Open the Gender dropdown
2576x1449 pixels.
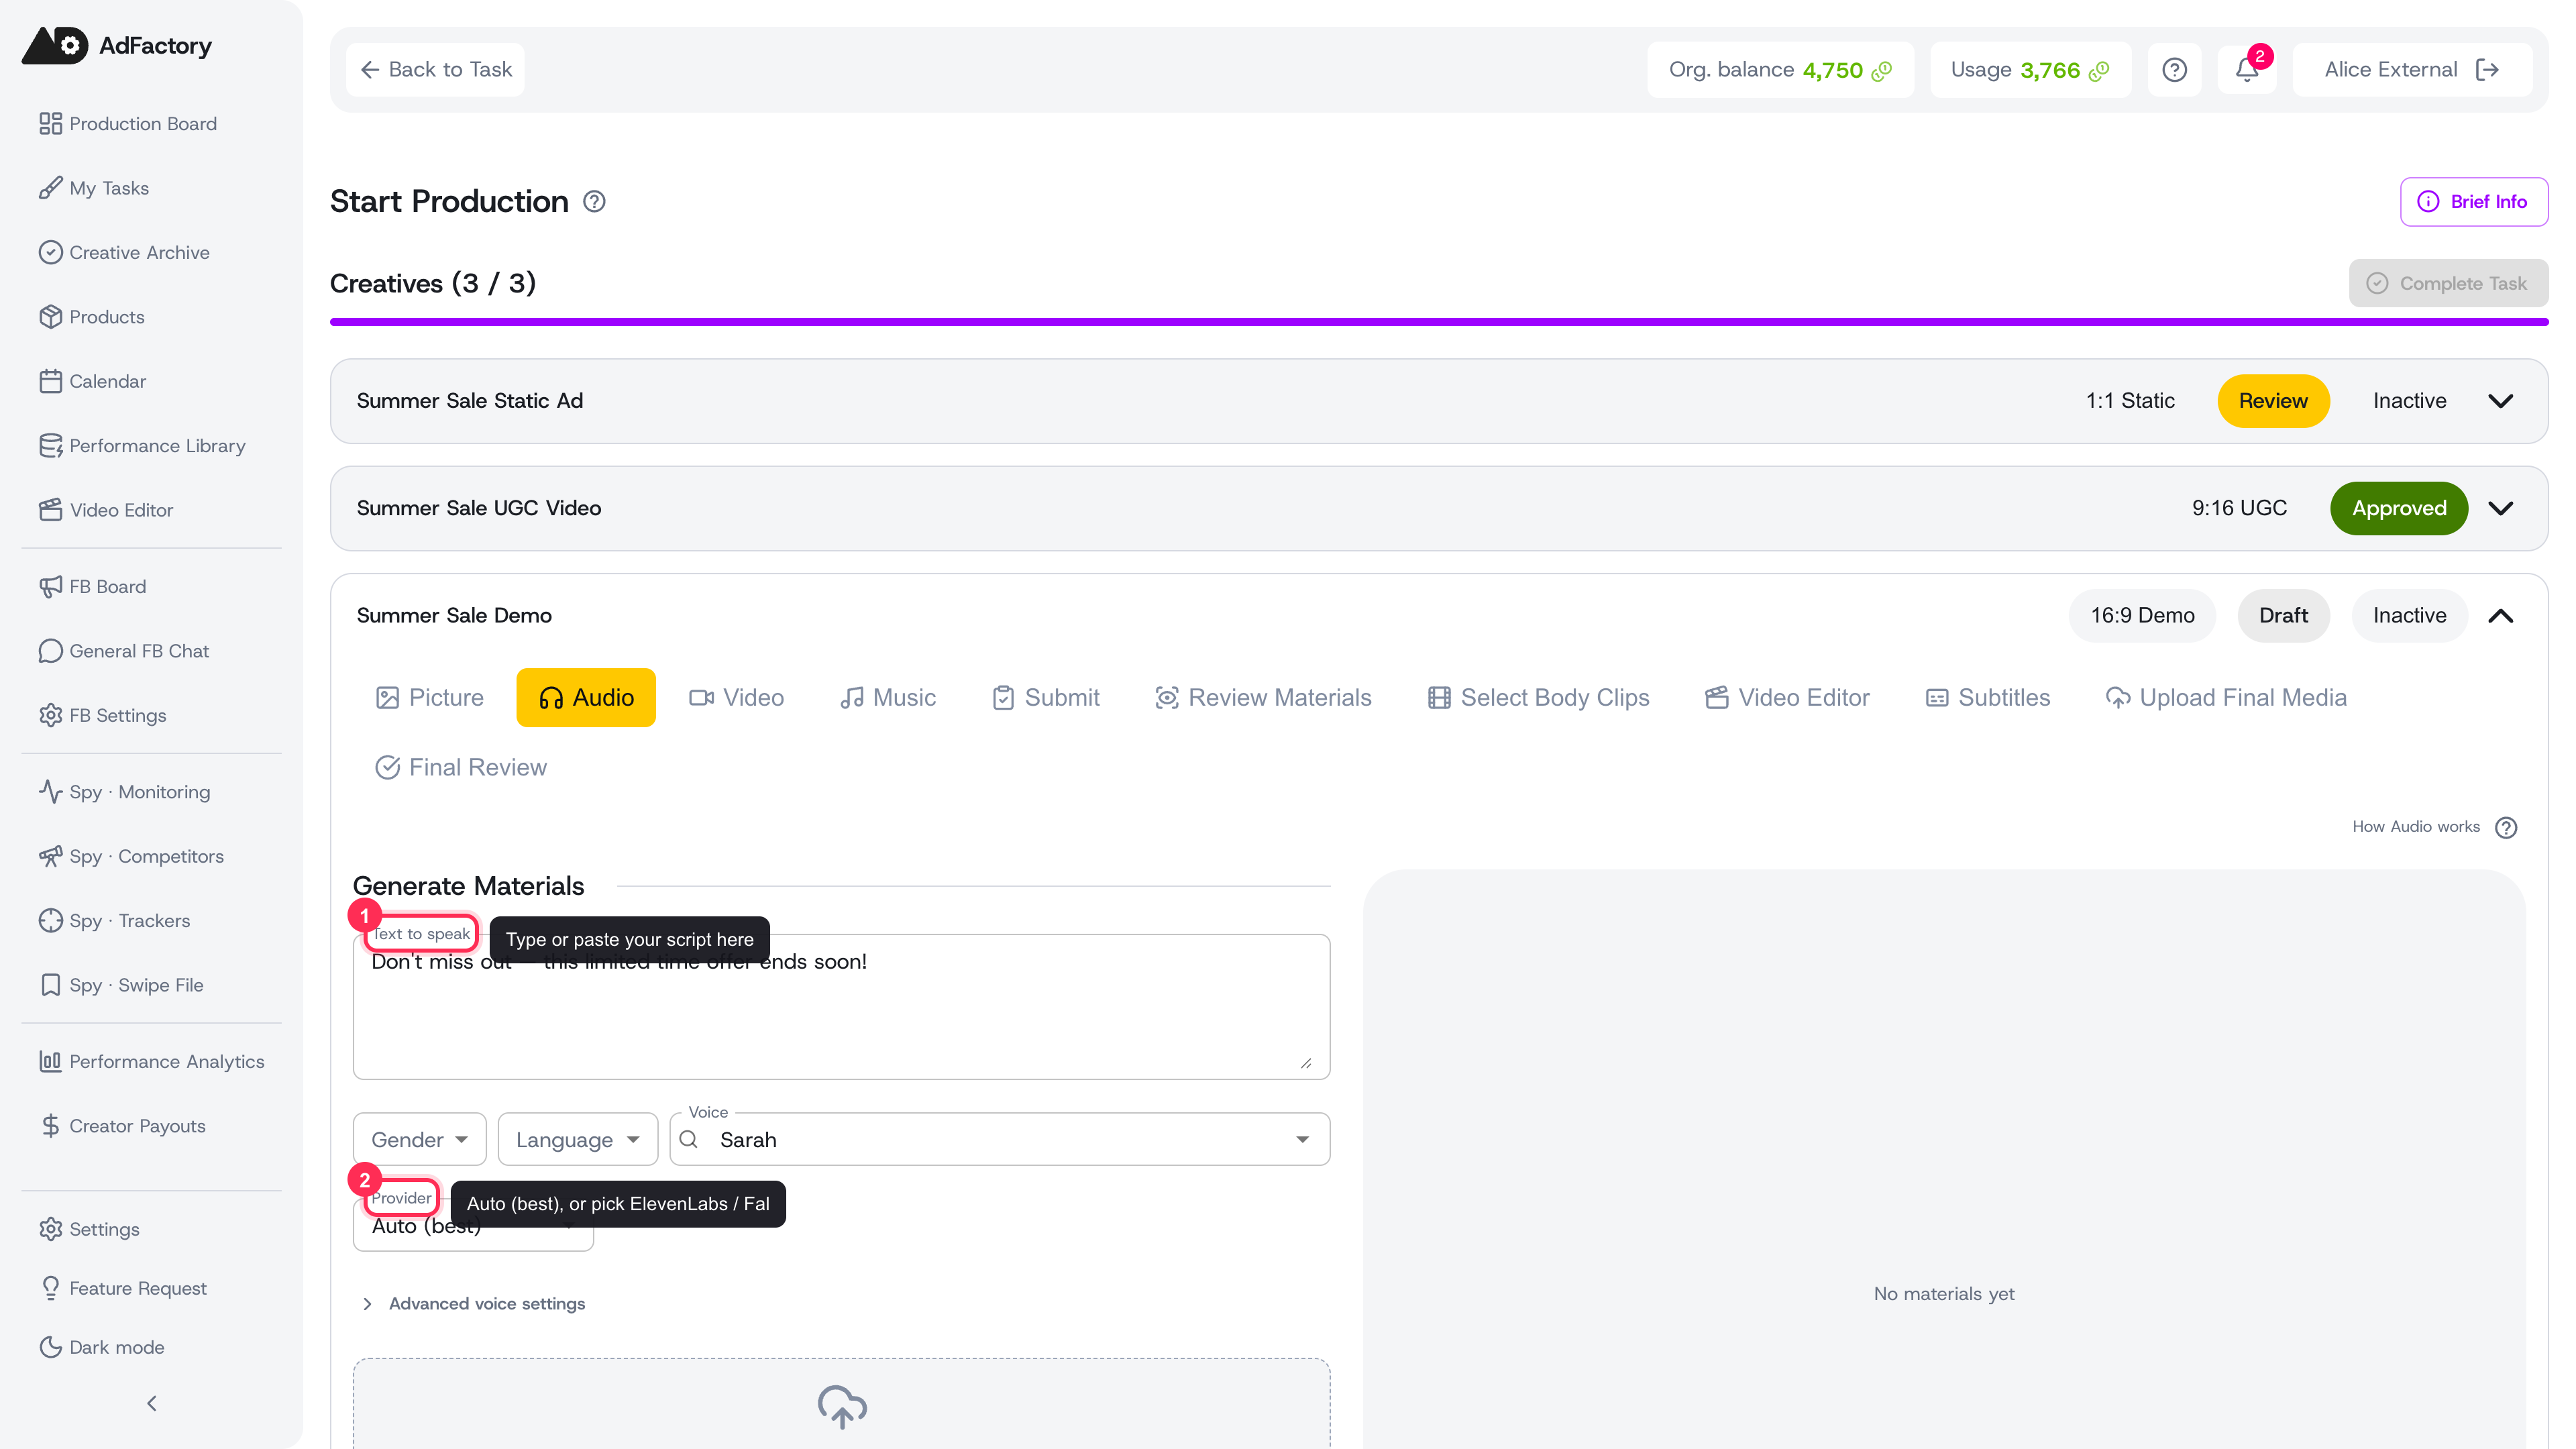pos(419,1139)
